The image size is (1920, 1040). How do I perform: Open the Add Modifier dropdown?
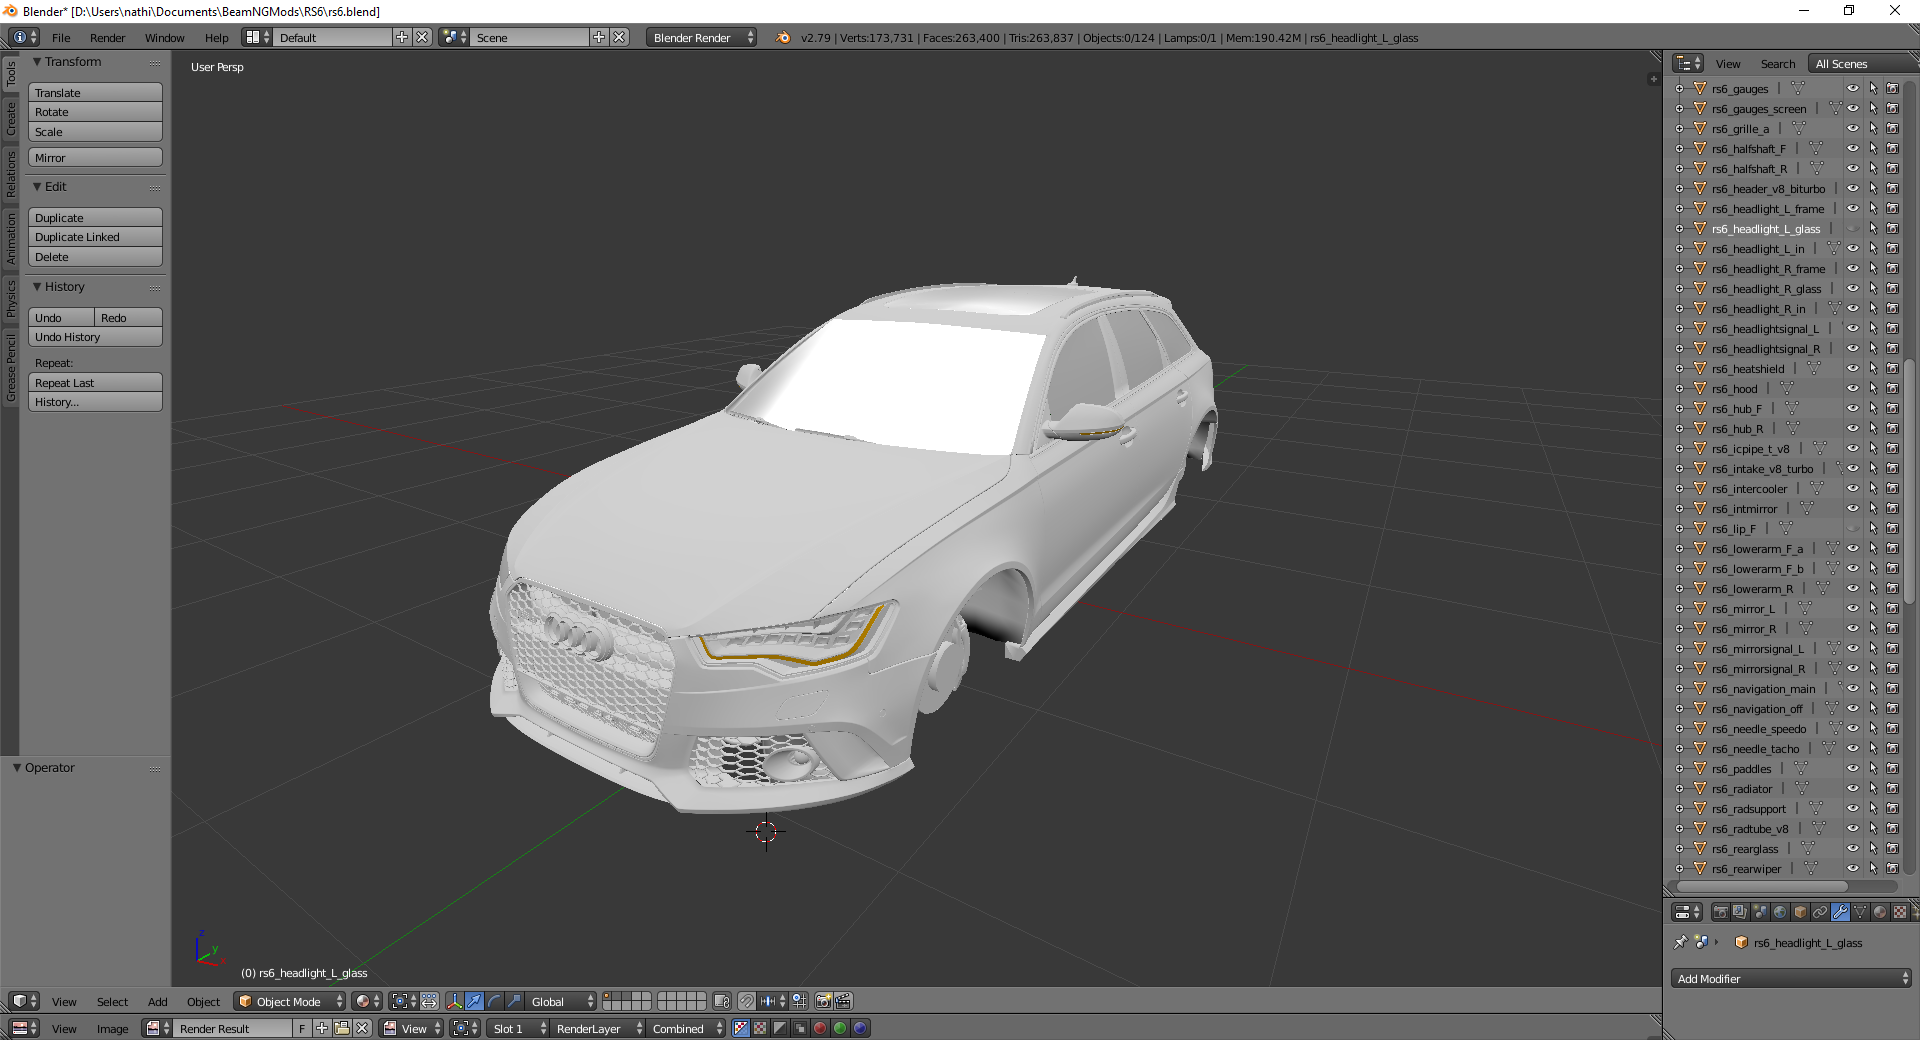(1790, 979)
